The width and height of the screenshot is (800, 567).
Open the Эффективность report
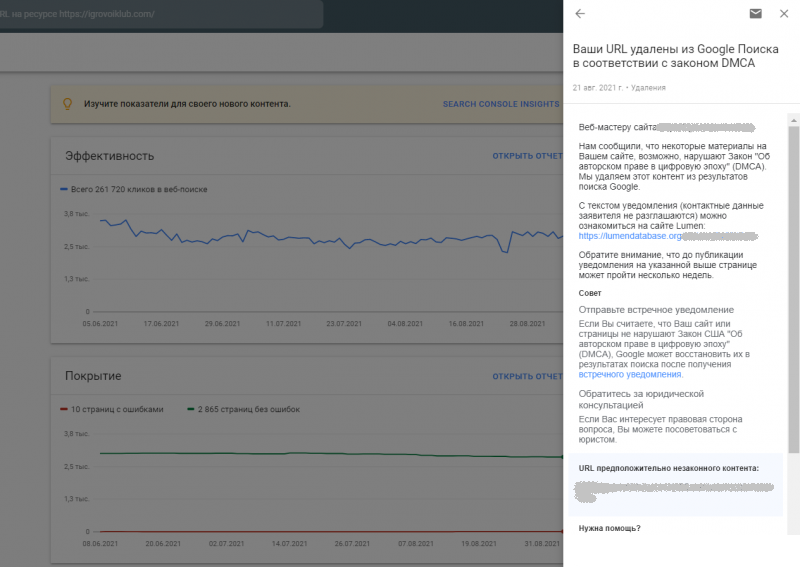tap(527, 156)
